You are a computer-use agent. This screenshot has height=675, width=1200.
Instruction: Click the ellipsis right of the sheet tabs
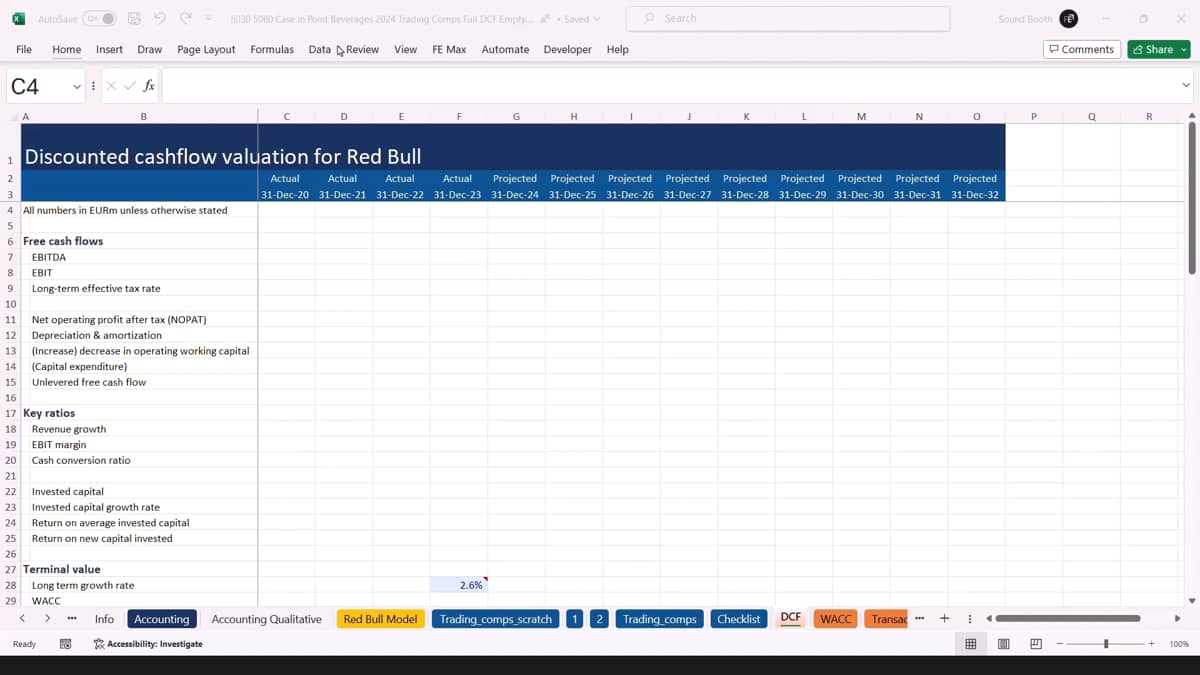coord(919,618)
